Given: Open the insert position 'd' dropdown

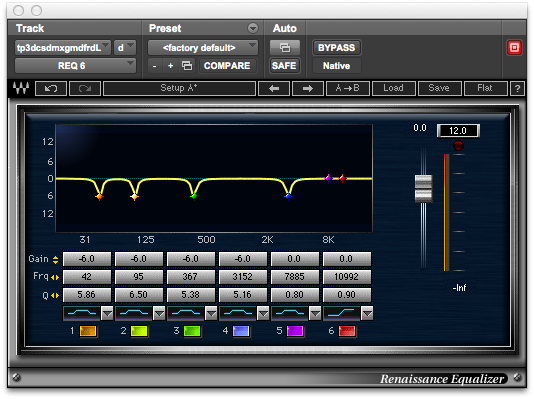Looking at the screenshot, I should [x=125, y=48].
